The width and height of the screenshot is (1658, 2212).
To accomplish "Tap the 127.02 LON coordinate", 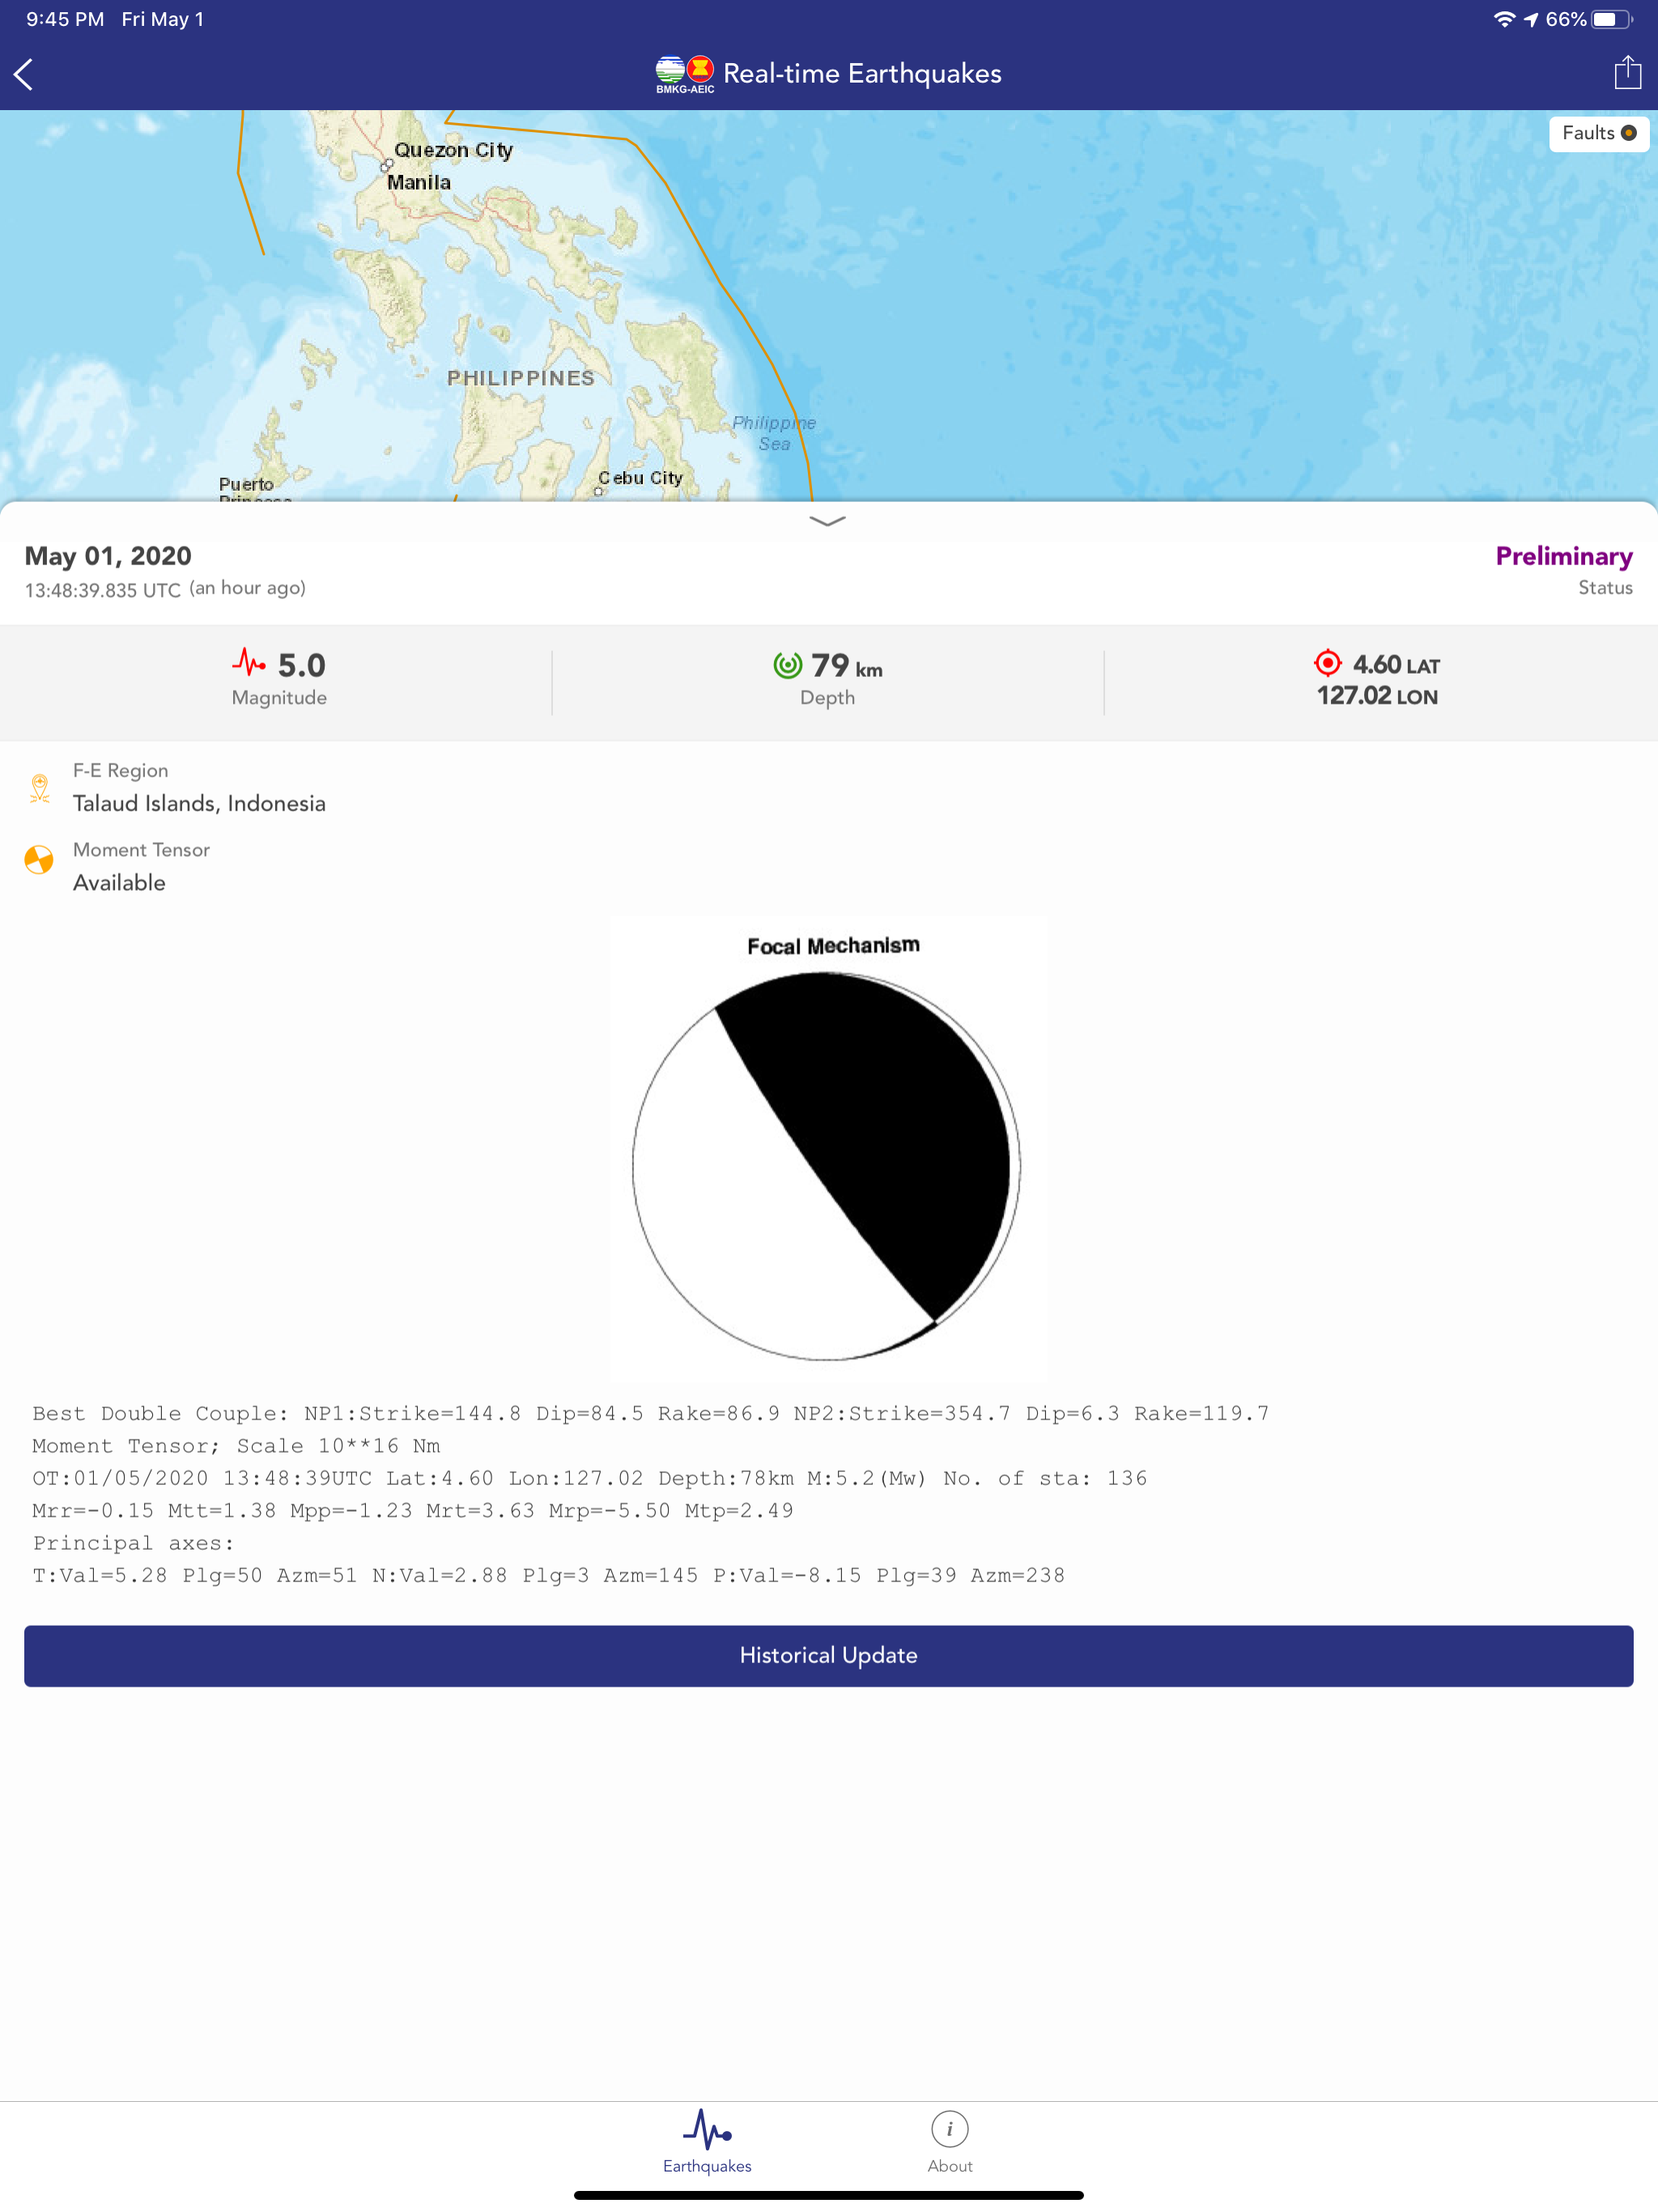I will (1377, 696).
